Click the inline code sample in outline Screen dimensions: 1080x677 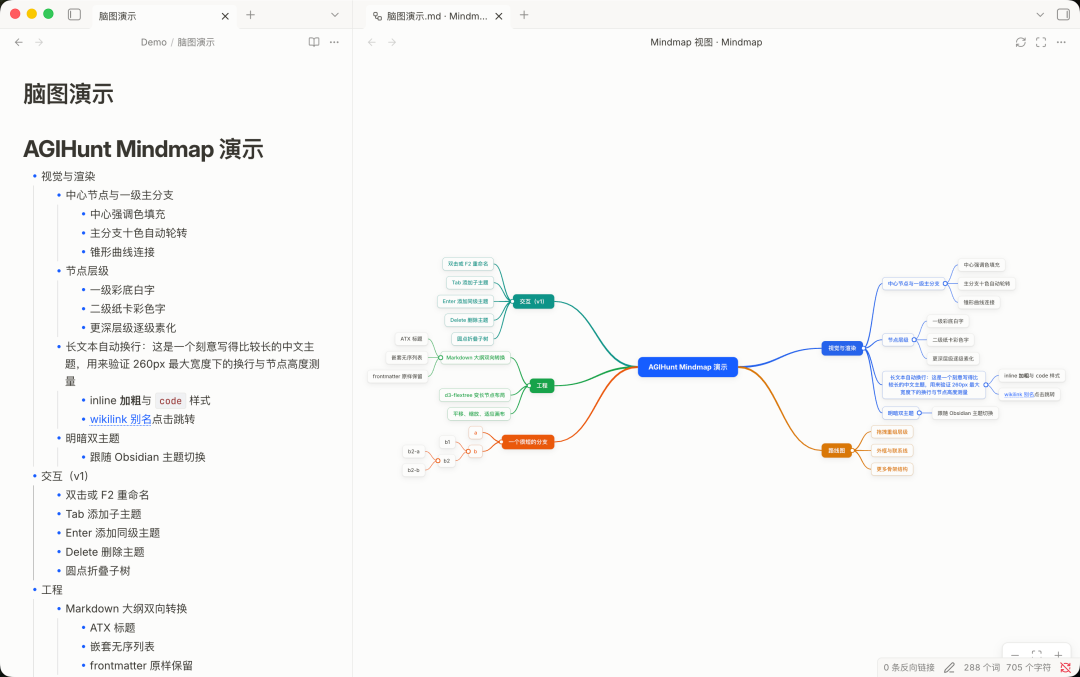(170, 401)
